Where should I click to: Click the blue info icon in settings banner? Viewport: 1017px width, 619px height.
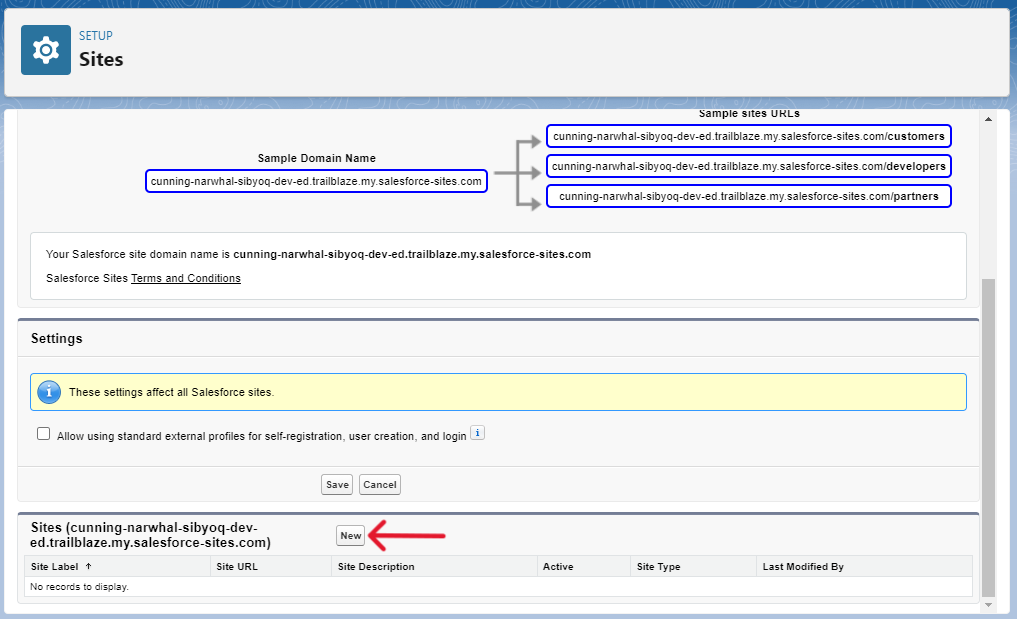click(49, 392)
